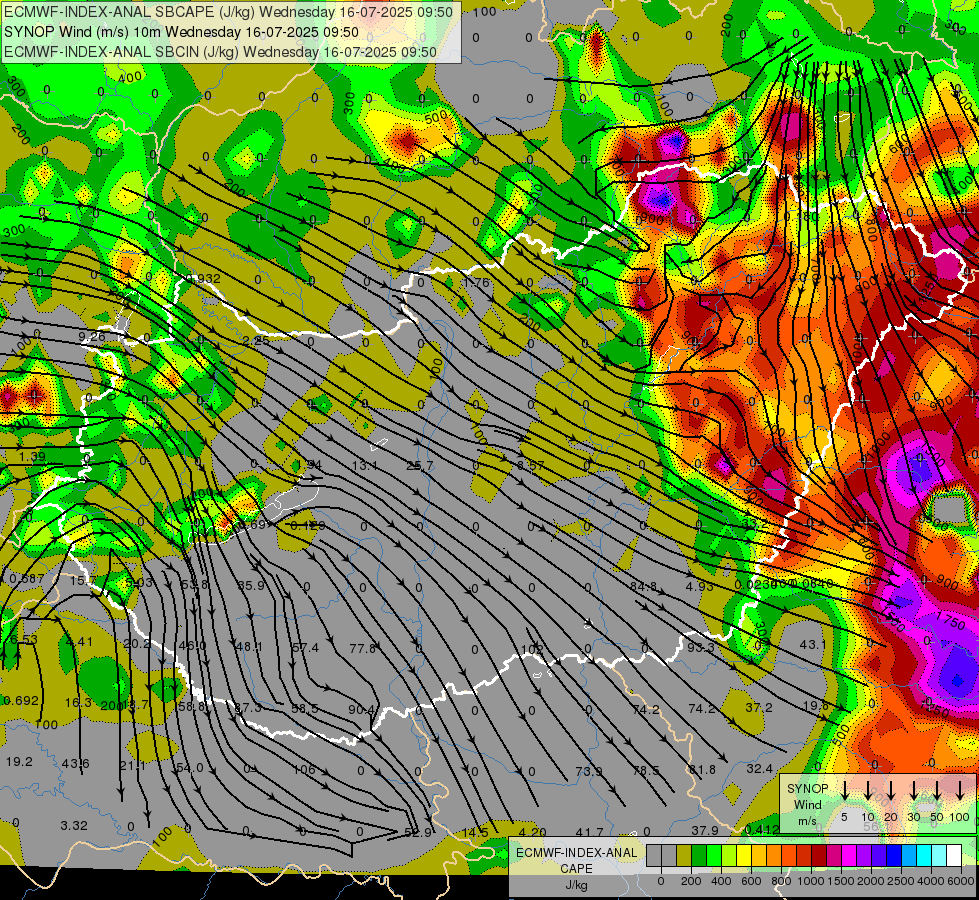Click the 35.9 value on the map
Image resolution: width=979 pixels, height=900 pixels.
251,585
